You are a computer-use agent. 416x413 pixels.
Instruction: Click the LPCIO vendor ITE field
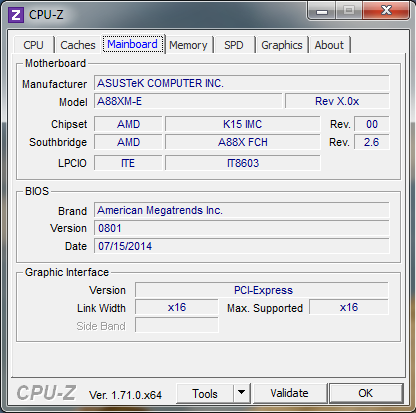(x=128, y=163)
